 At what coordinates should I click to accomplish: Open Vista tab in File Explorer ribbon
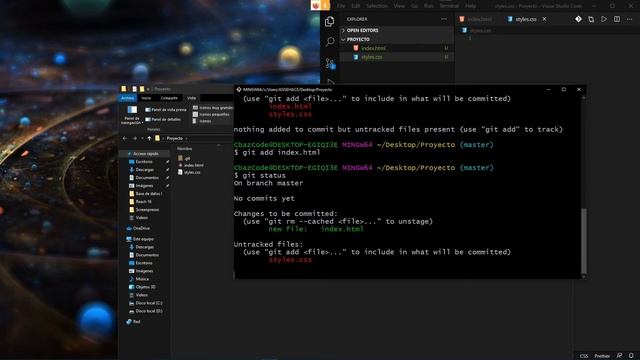(x=191, y=98)
